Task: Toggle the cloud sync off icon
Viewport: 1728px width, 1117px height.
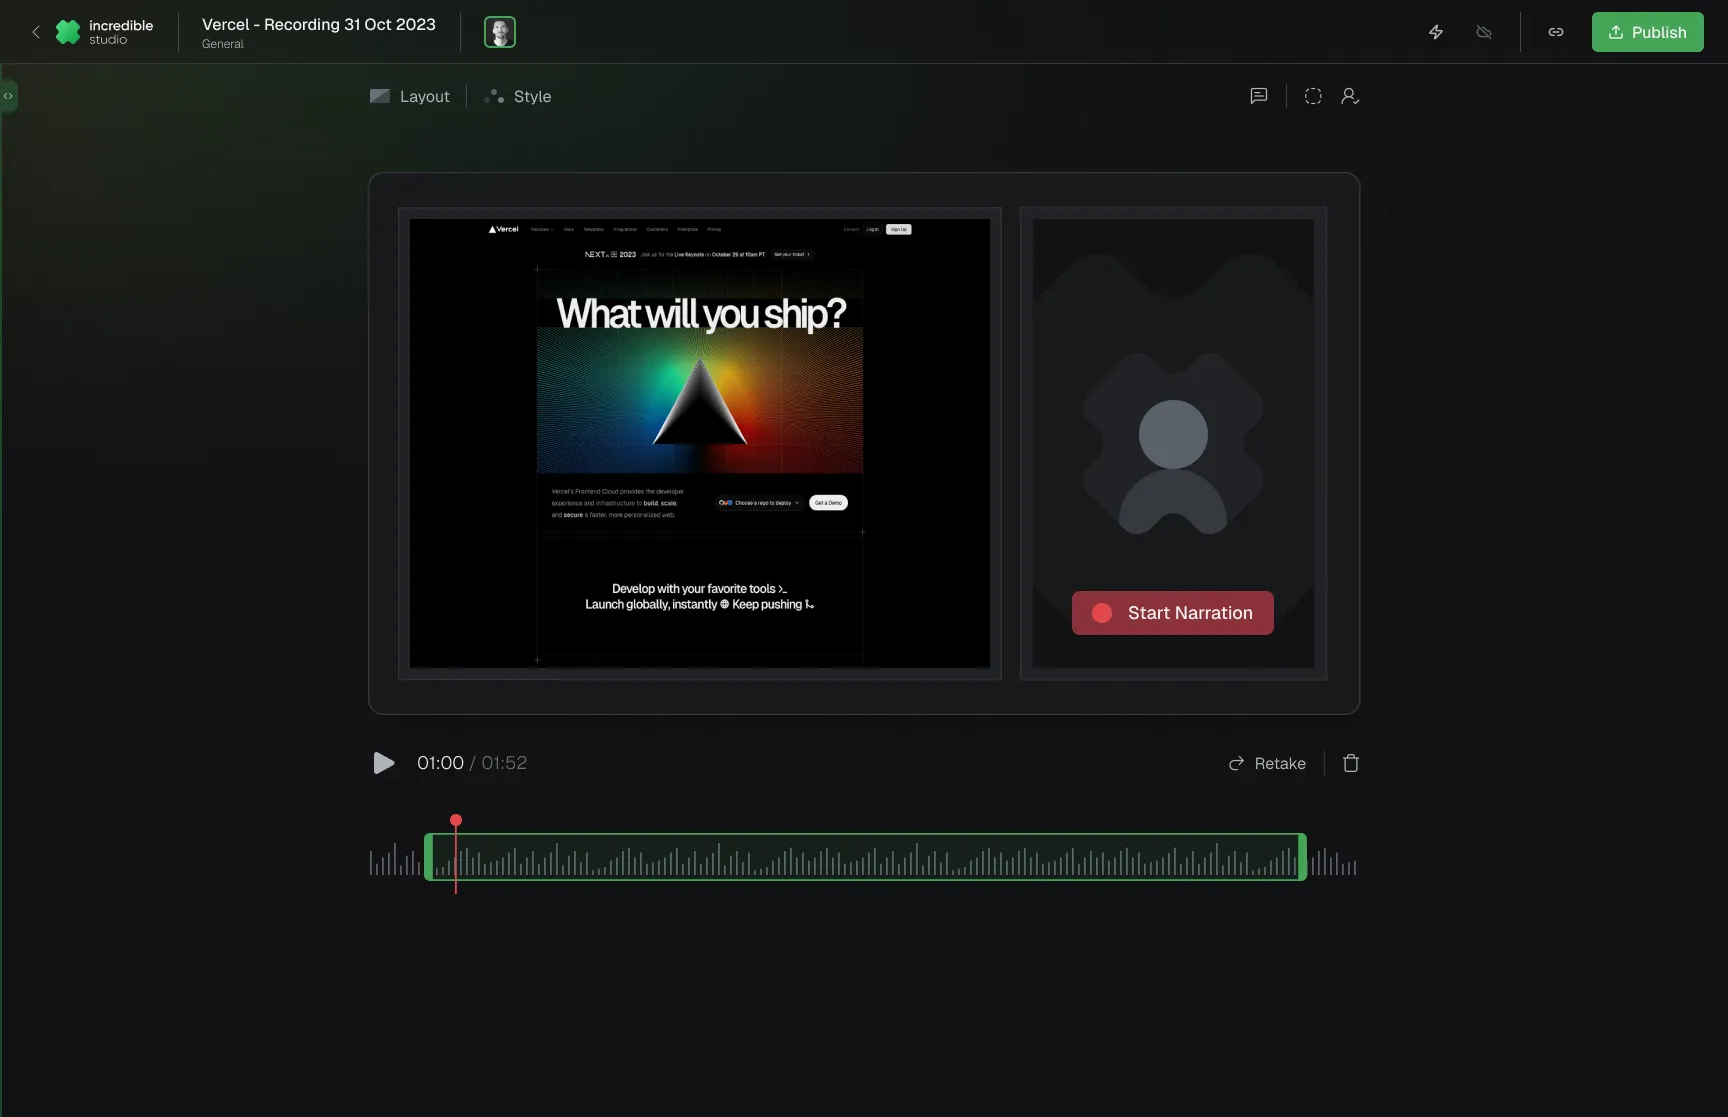Action: point(1484,32)
